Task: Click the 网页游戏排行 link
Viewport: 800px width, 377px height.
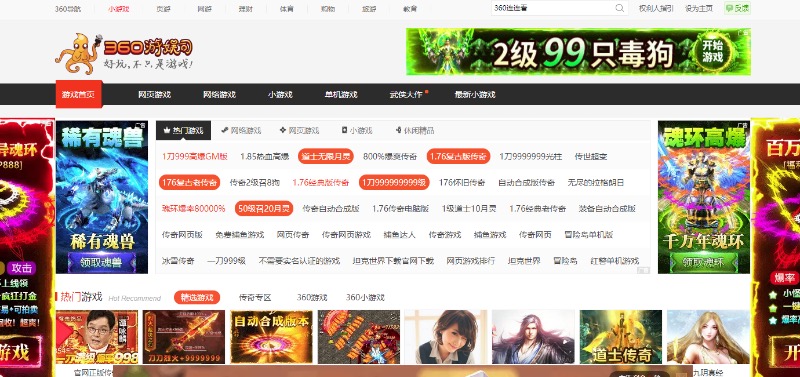Action: 471,261
